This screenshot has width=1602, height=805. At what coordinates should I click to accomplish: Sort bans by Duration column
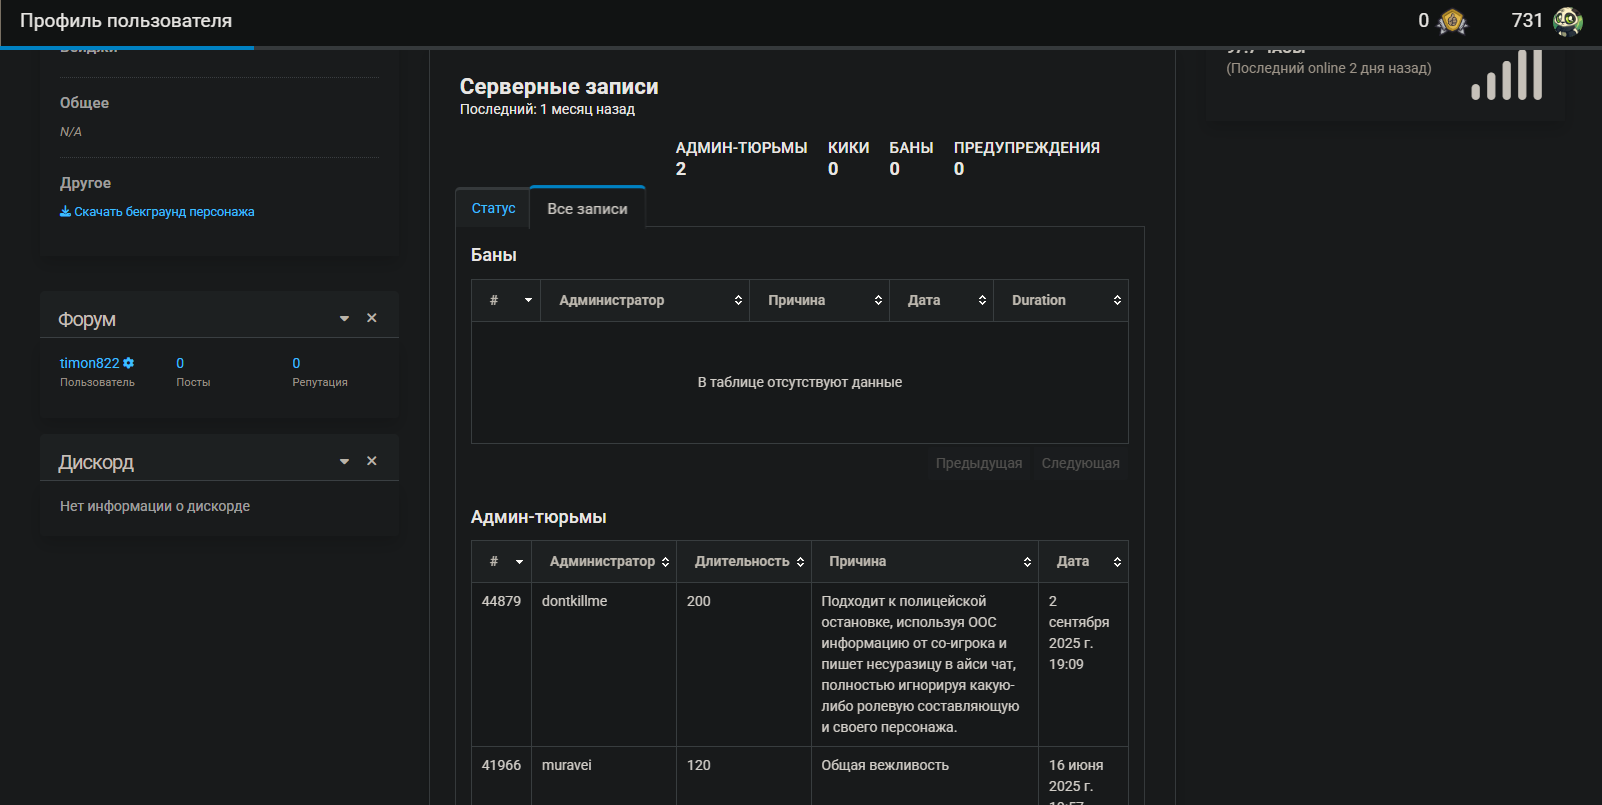click(x=1060, y=300)
